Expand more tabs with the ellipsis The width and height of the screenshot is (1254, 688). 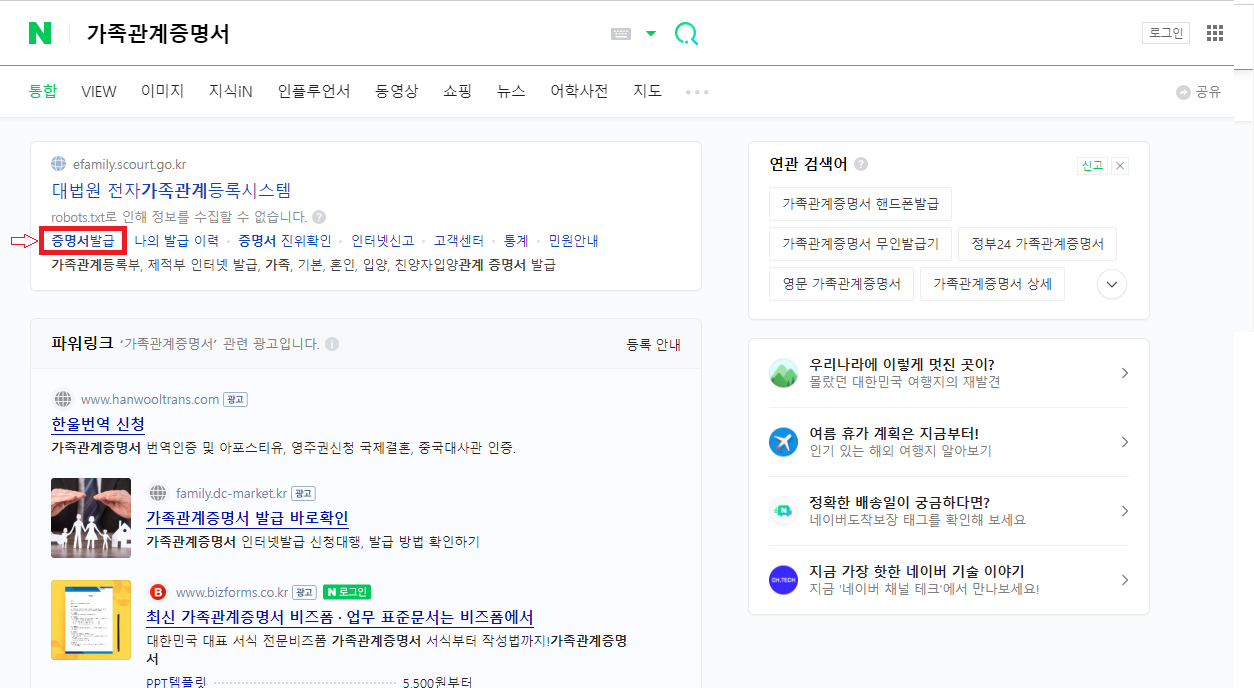[697, 92]
